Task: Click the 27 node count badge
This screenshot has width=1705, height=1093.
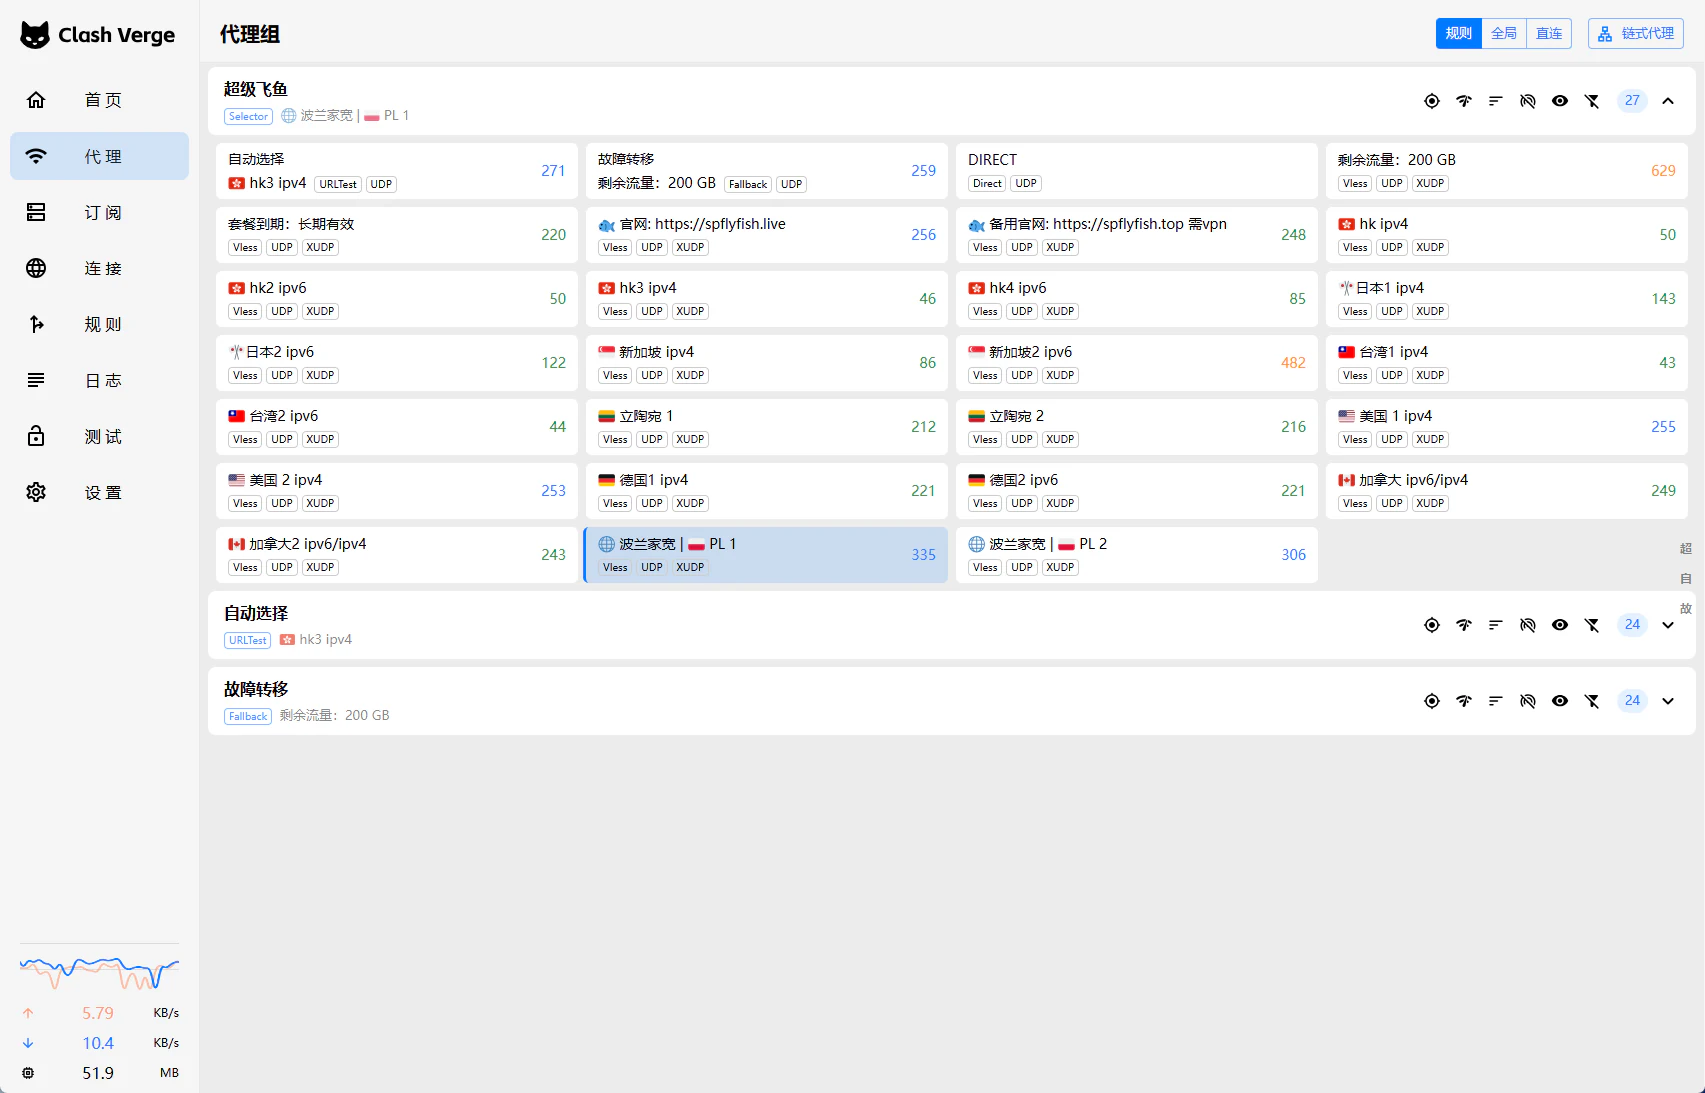Action: (1632, 101)
